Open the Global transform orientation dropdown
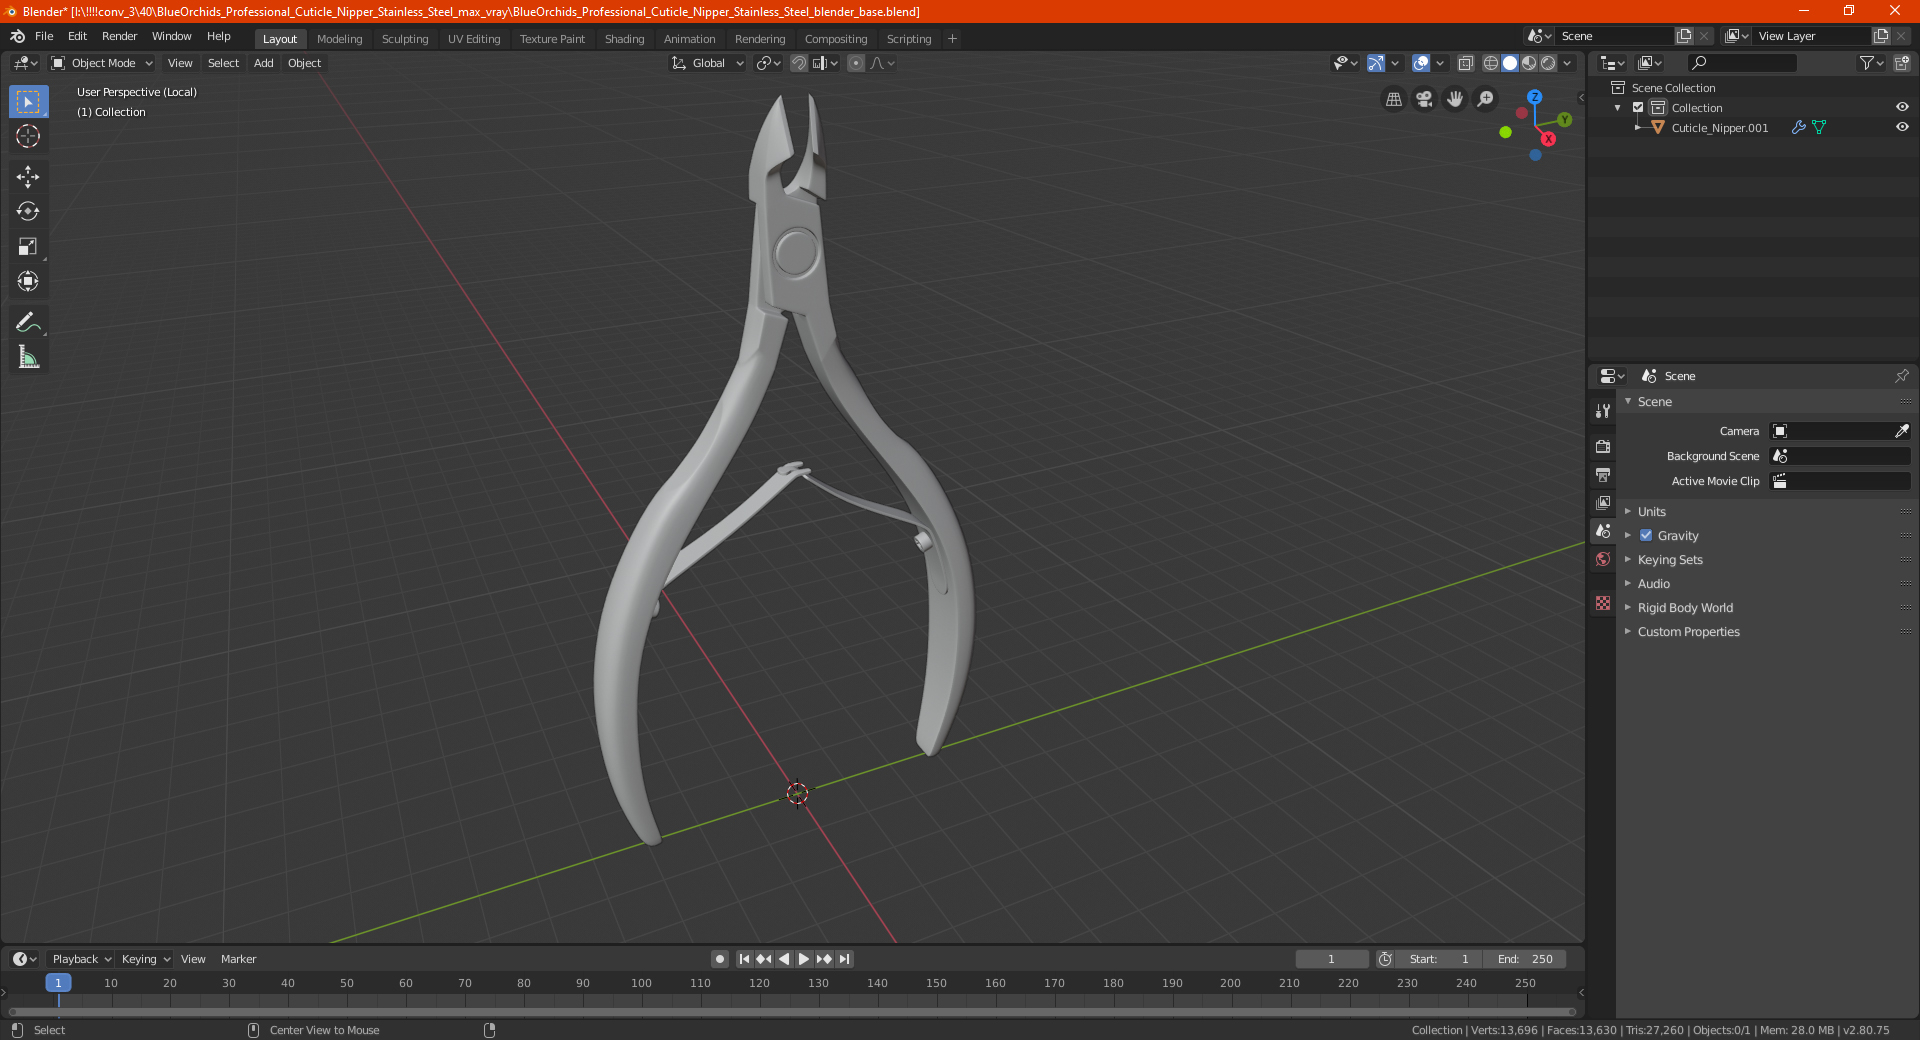Image resolution: width=1920 pixels, height=1040 pixels. [708, 63]
